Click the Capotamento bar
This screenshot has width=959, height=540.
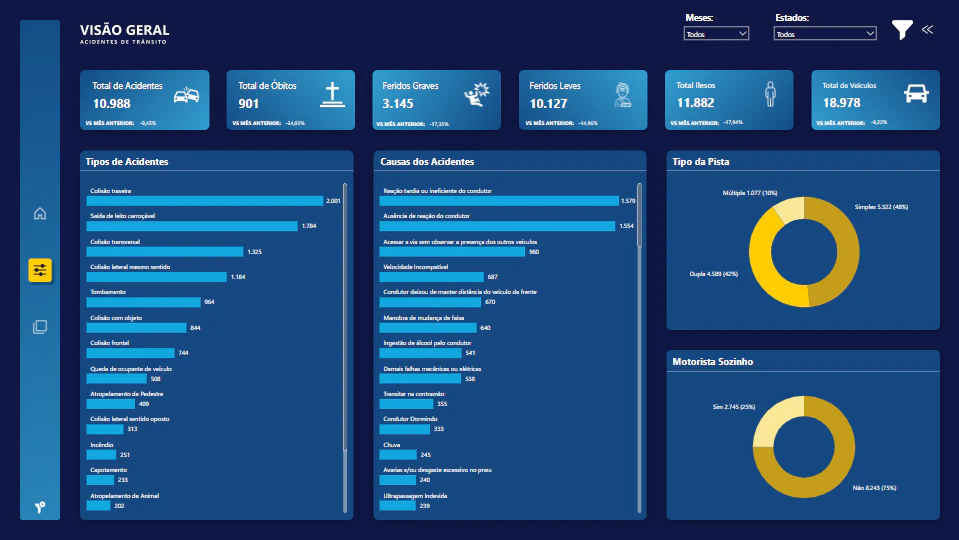point(100,479)
